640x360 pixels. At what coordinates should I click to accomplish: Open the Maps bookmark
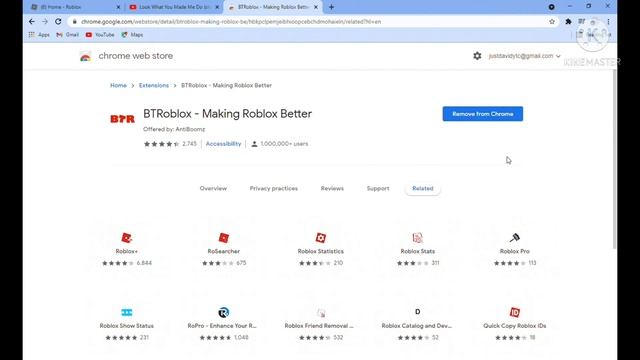coord(132,35)
